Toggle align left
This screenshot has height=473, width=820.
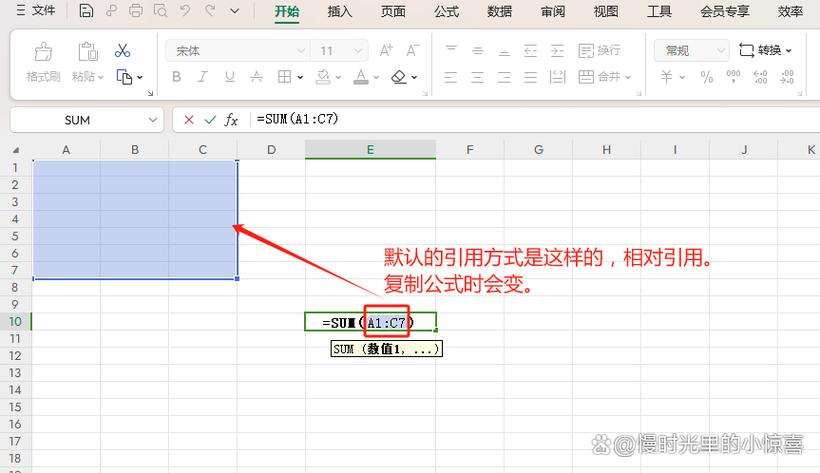pos(451,77)
